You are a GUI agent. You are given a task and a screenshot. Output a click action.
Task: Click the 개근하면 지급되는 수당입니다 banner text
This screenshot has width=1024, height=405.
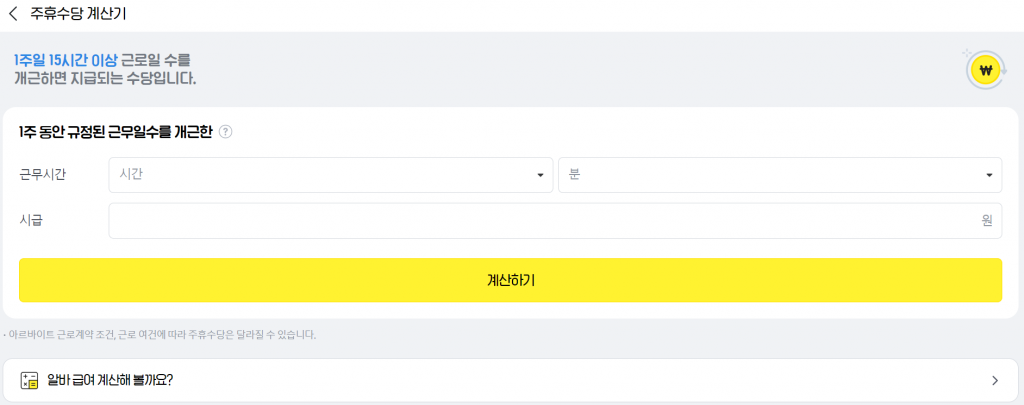pos(105,78)
